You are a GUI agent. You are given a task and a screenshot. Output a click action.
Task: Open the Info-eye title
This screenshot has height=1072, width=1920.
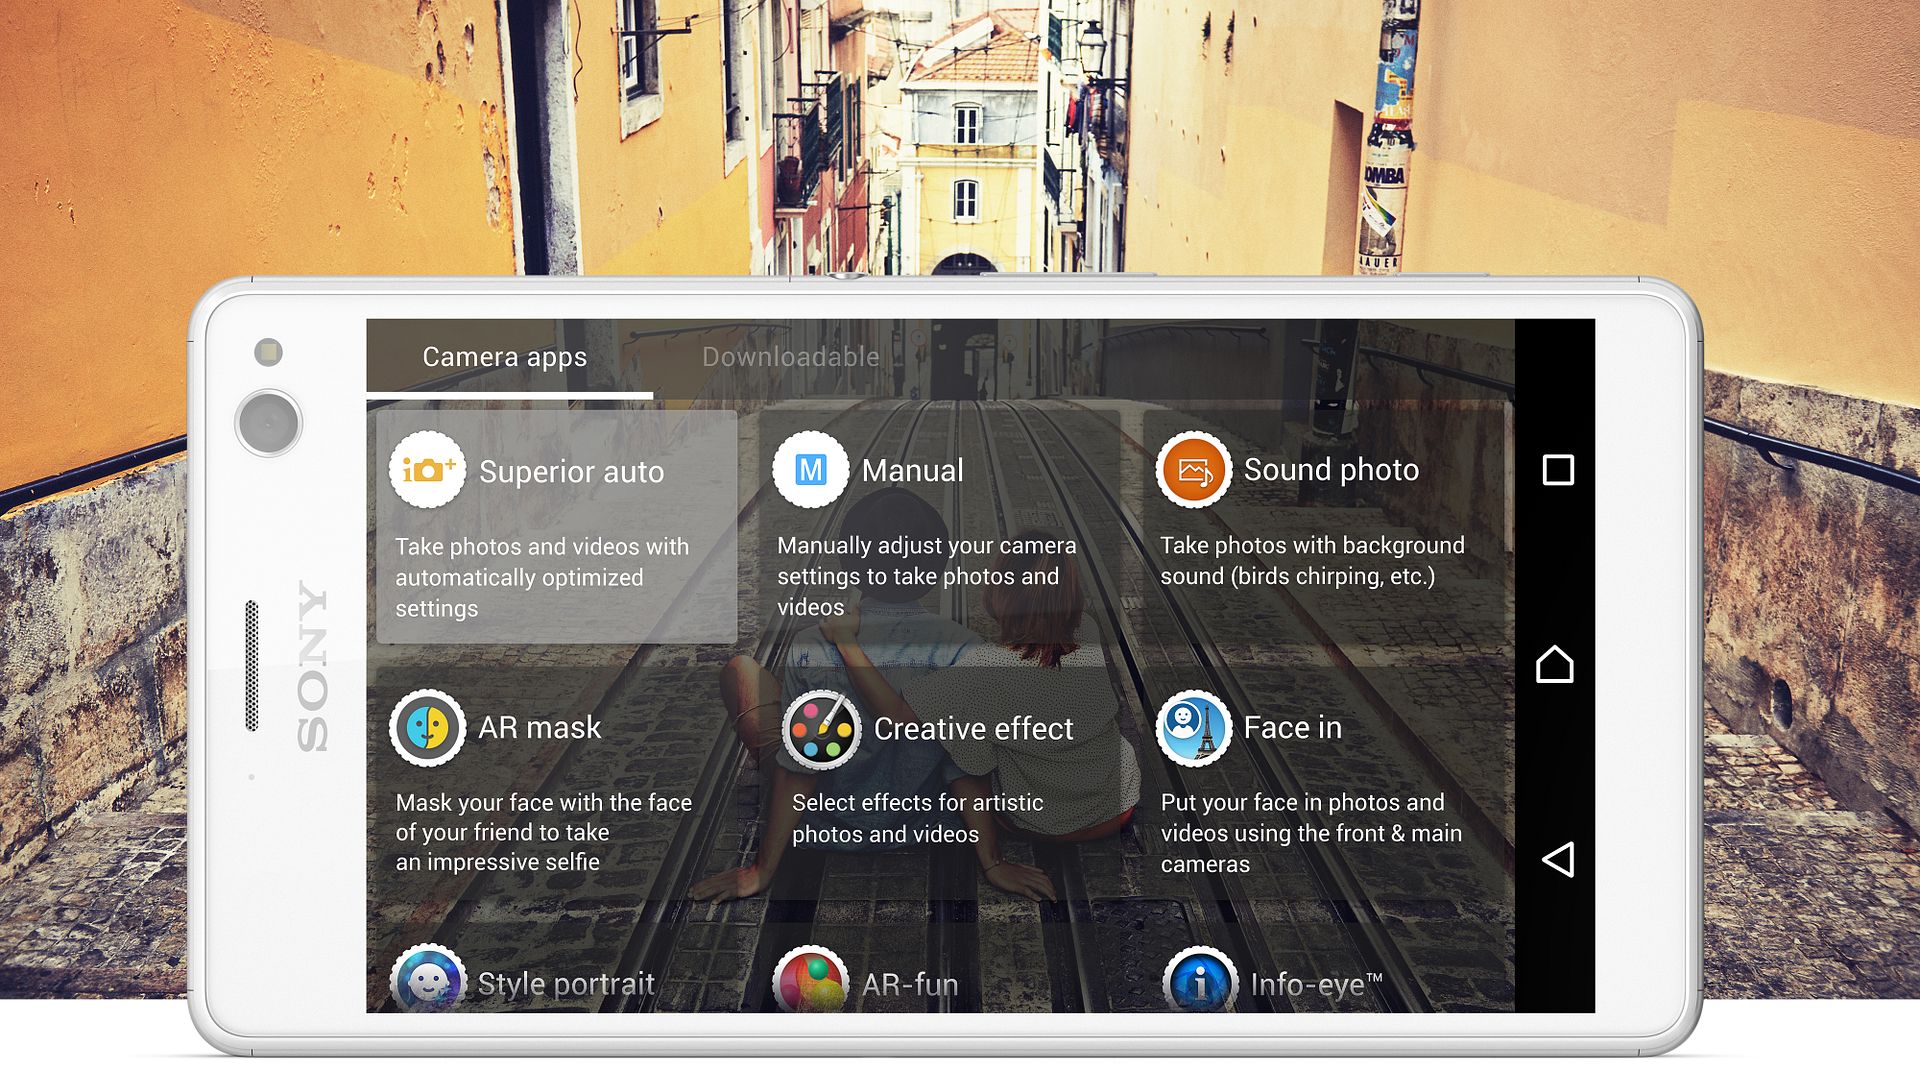1316,985
